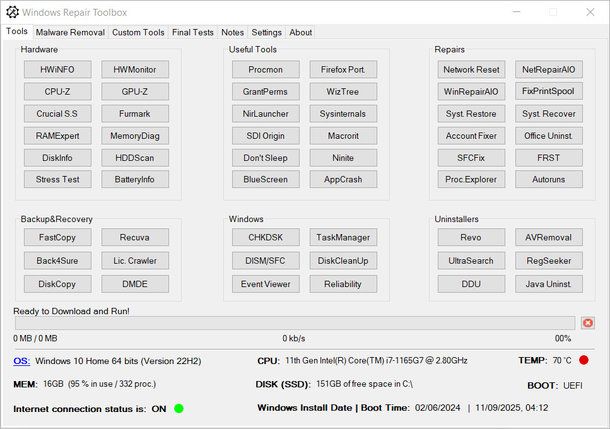The width and height of the screenshot is (610, 429).
Task: Switch to the Malware Removal tab
Action: (x=70, y=32)
